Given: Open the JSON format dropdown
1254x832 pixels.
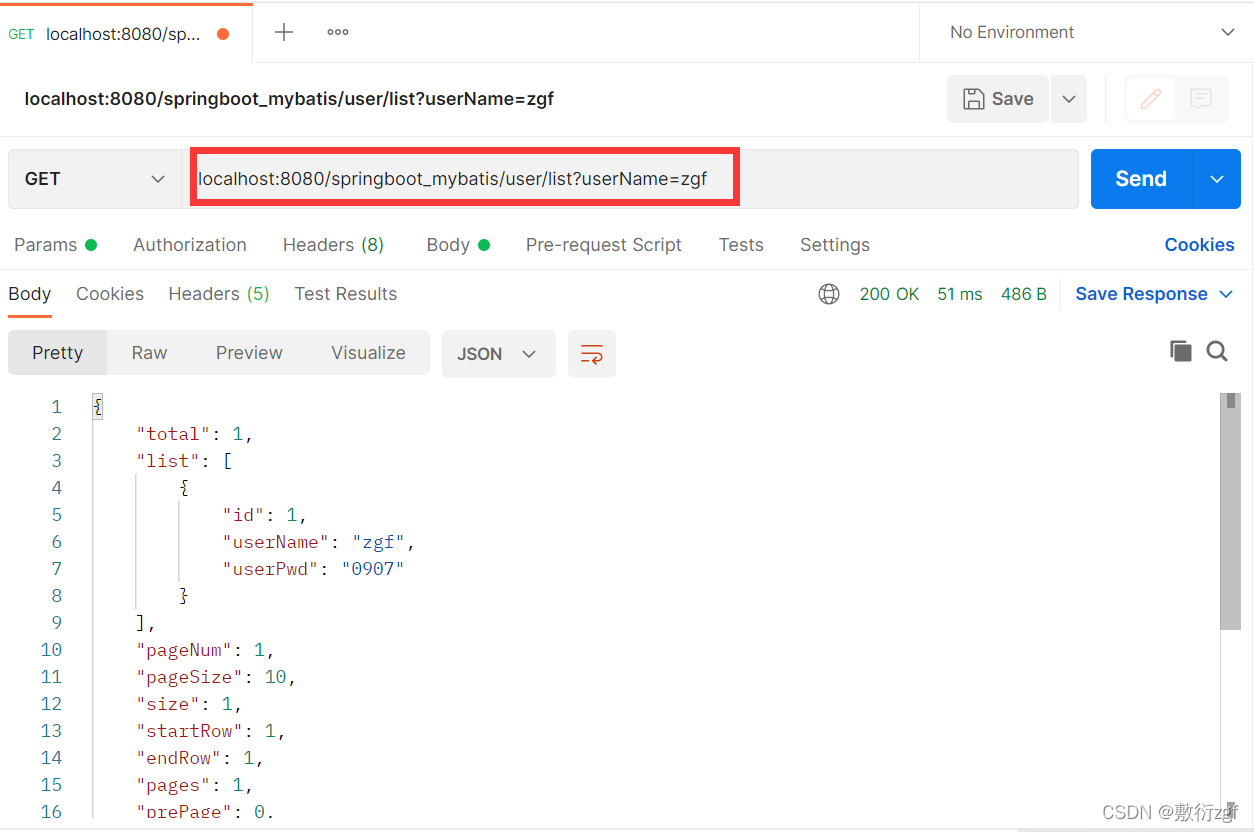Looking at the screenshot, I should 498,354.
